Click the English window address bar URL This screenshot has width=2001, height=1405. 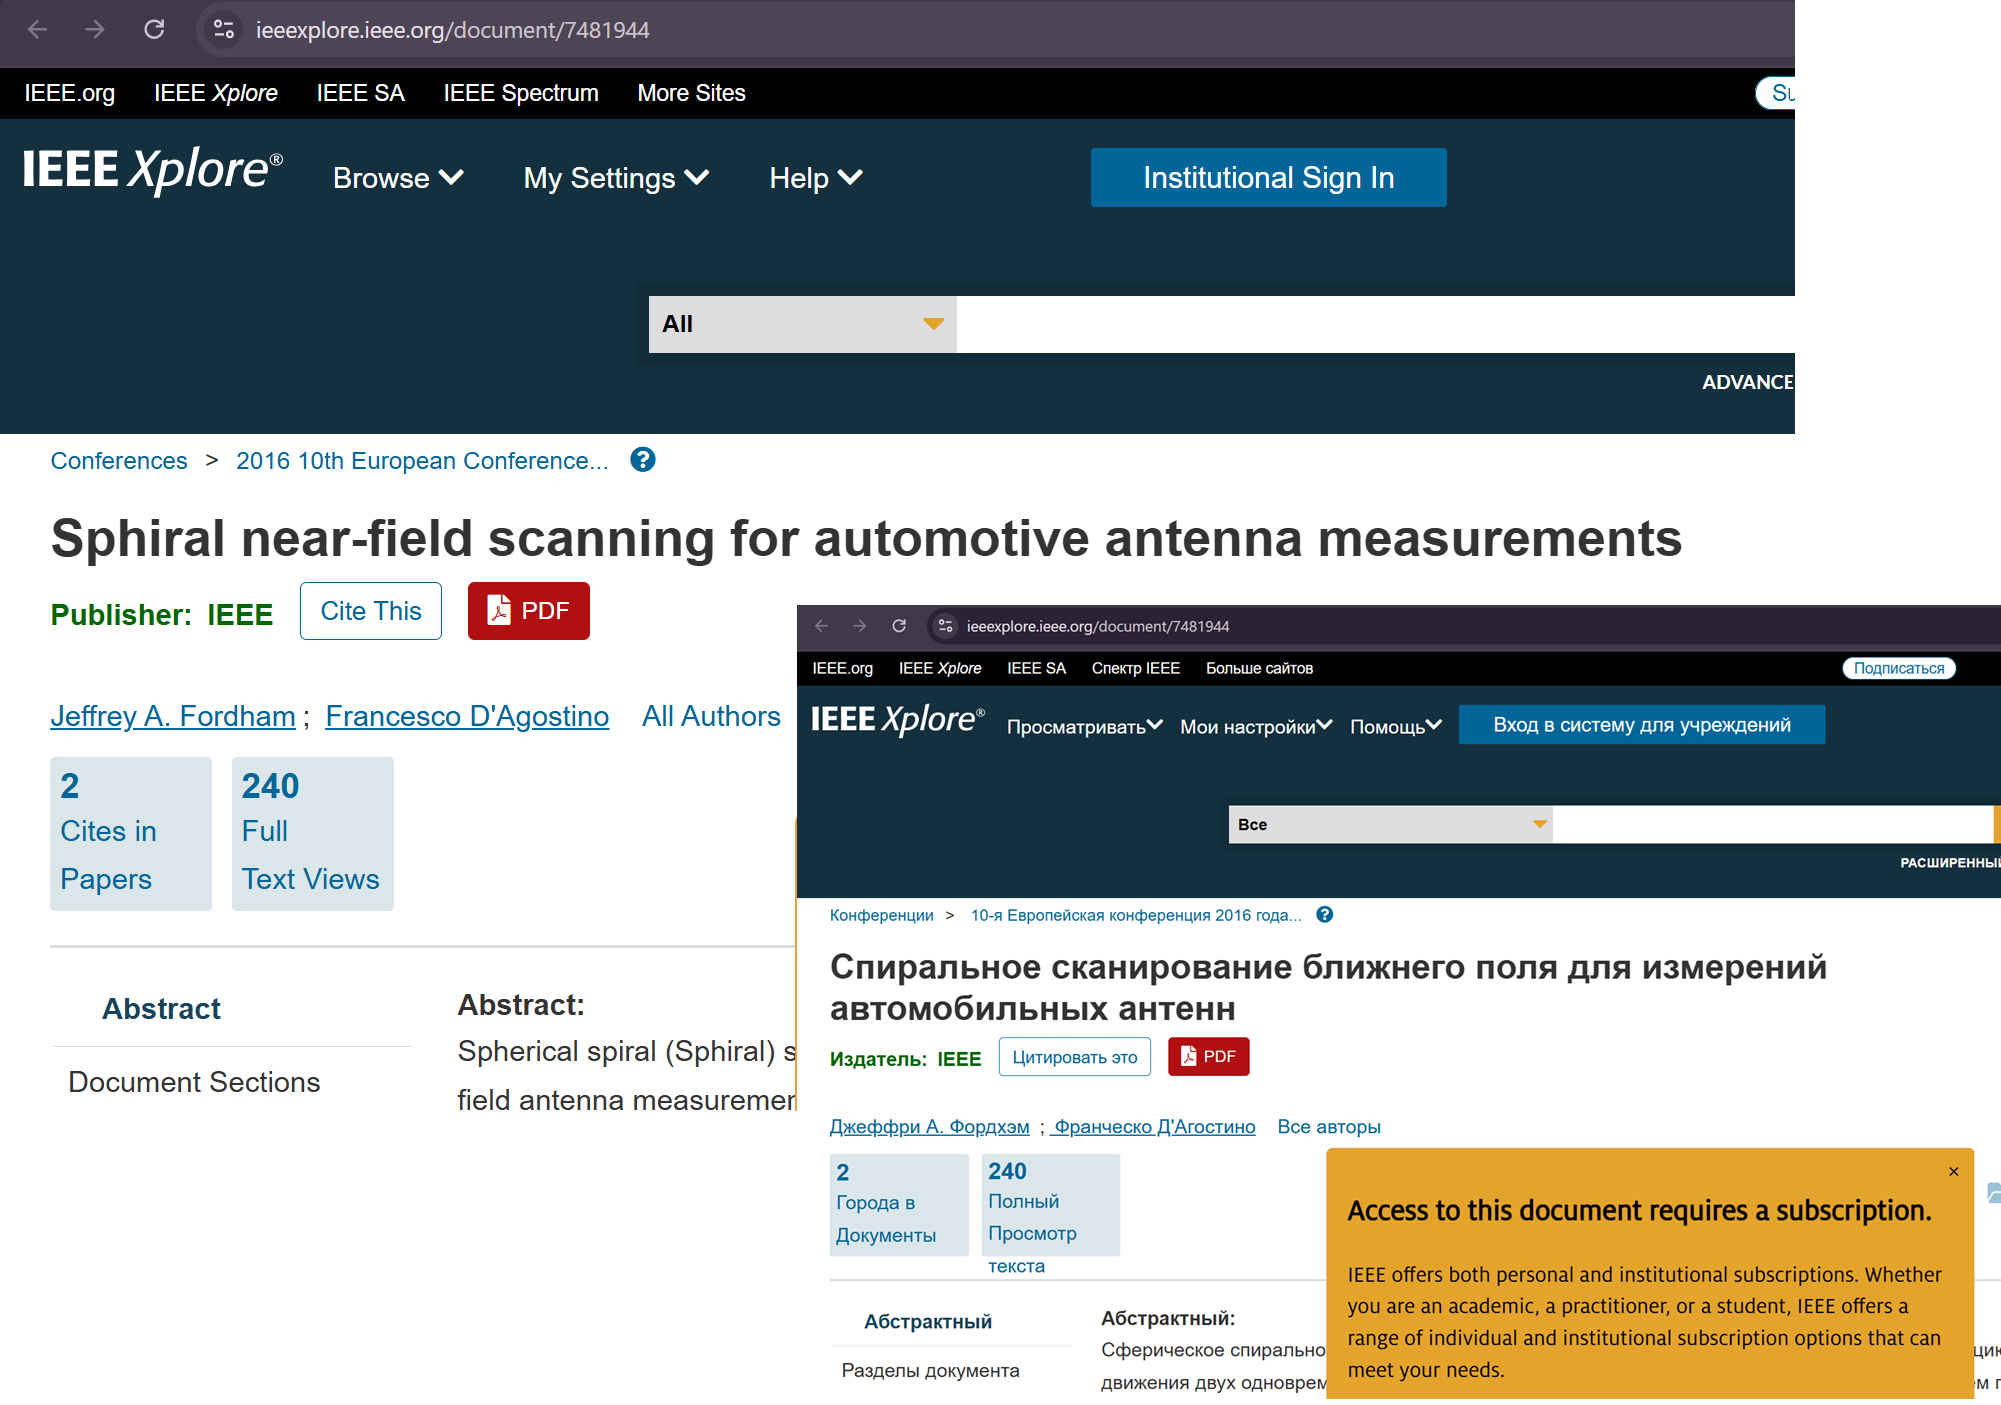[453, 30]
